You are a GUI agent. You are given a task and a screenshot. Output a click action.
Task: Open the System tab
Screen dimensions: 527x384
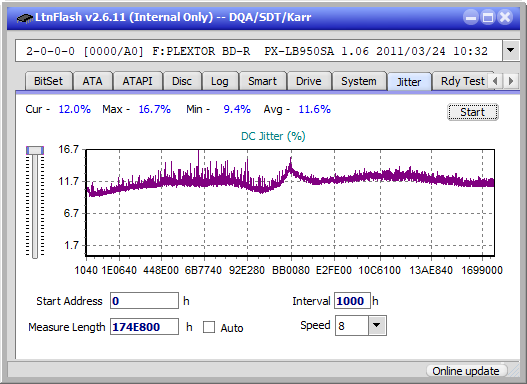pos(359,81)
